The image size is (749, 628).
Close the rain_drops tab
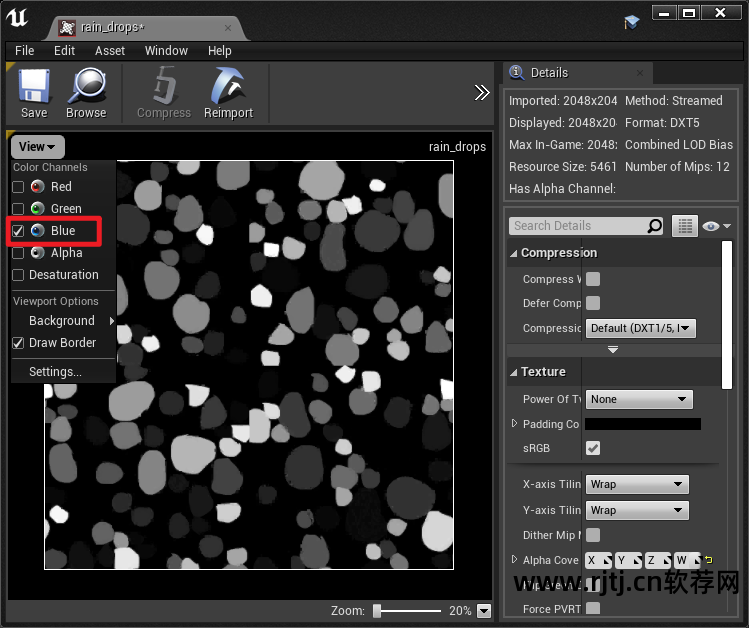tap(228, 28)
